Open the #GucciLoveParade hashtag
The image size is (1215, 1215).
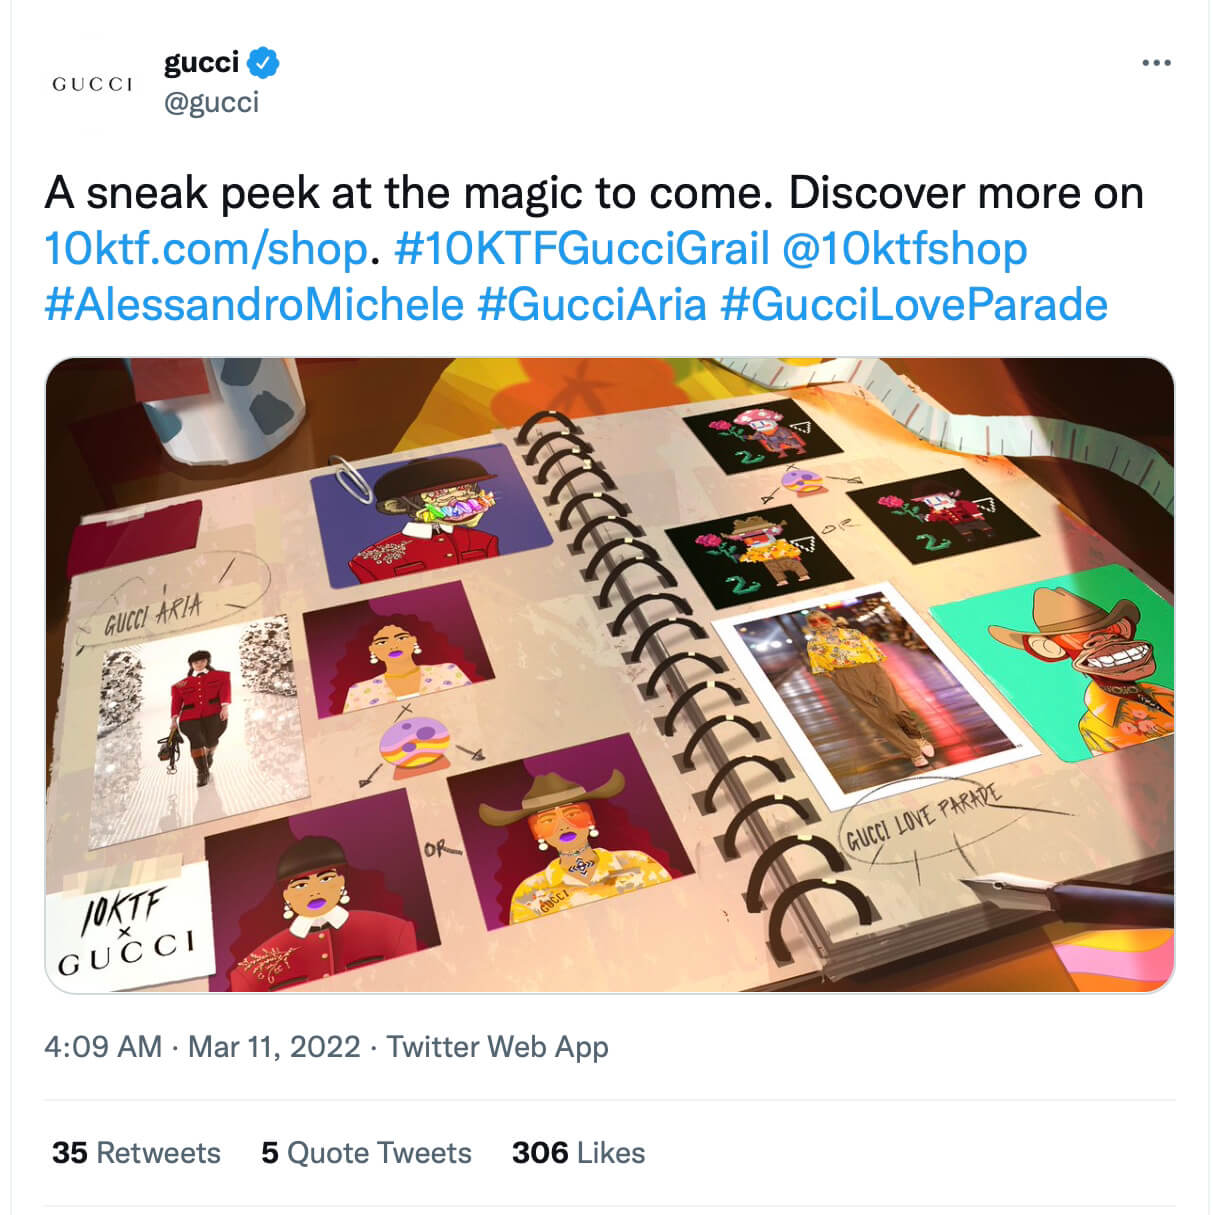point(913,305)
